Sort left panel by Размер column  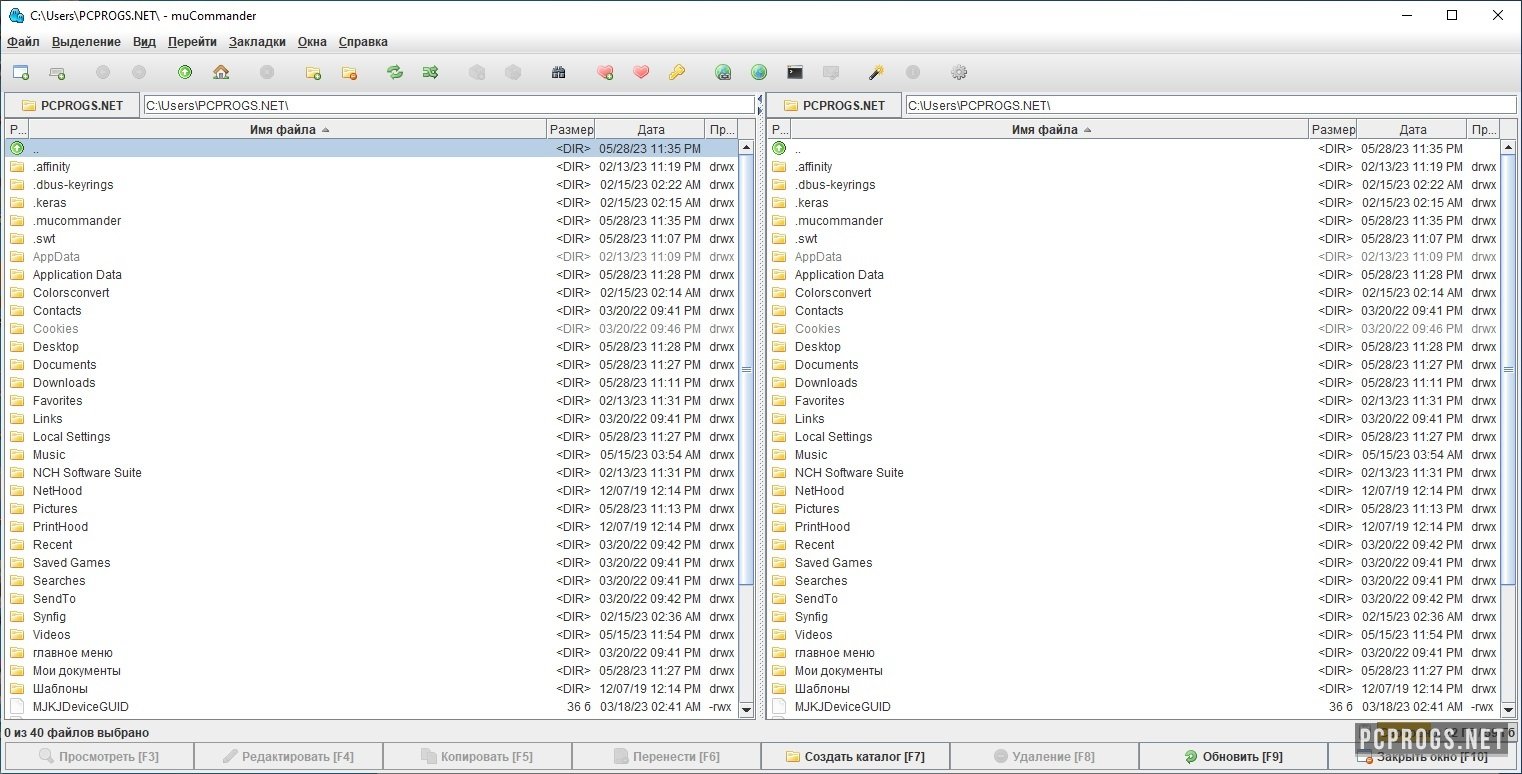(x=571, y=129)
